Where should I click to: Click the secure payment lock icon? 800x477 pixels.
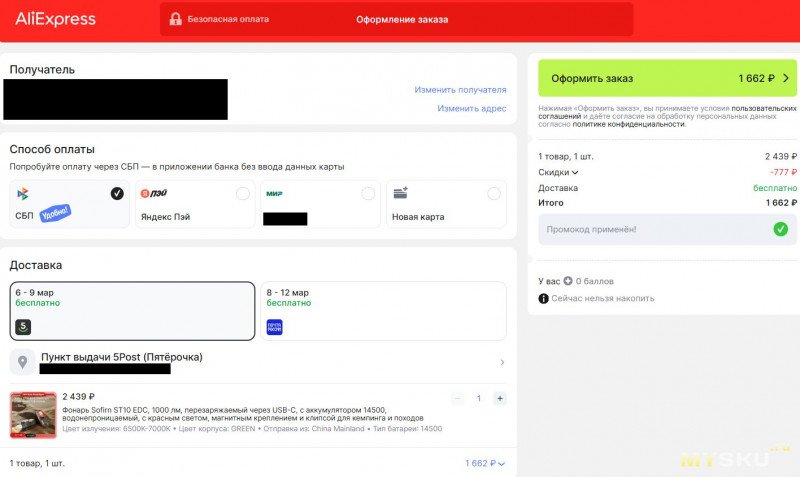tap(176, 19)
